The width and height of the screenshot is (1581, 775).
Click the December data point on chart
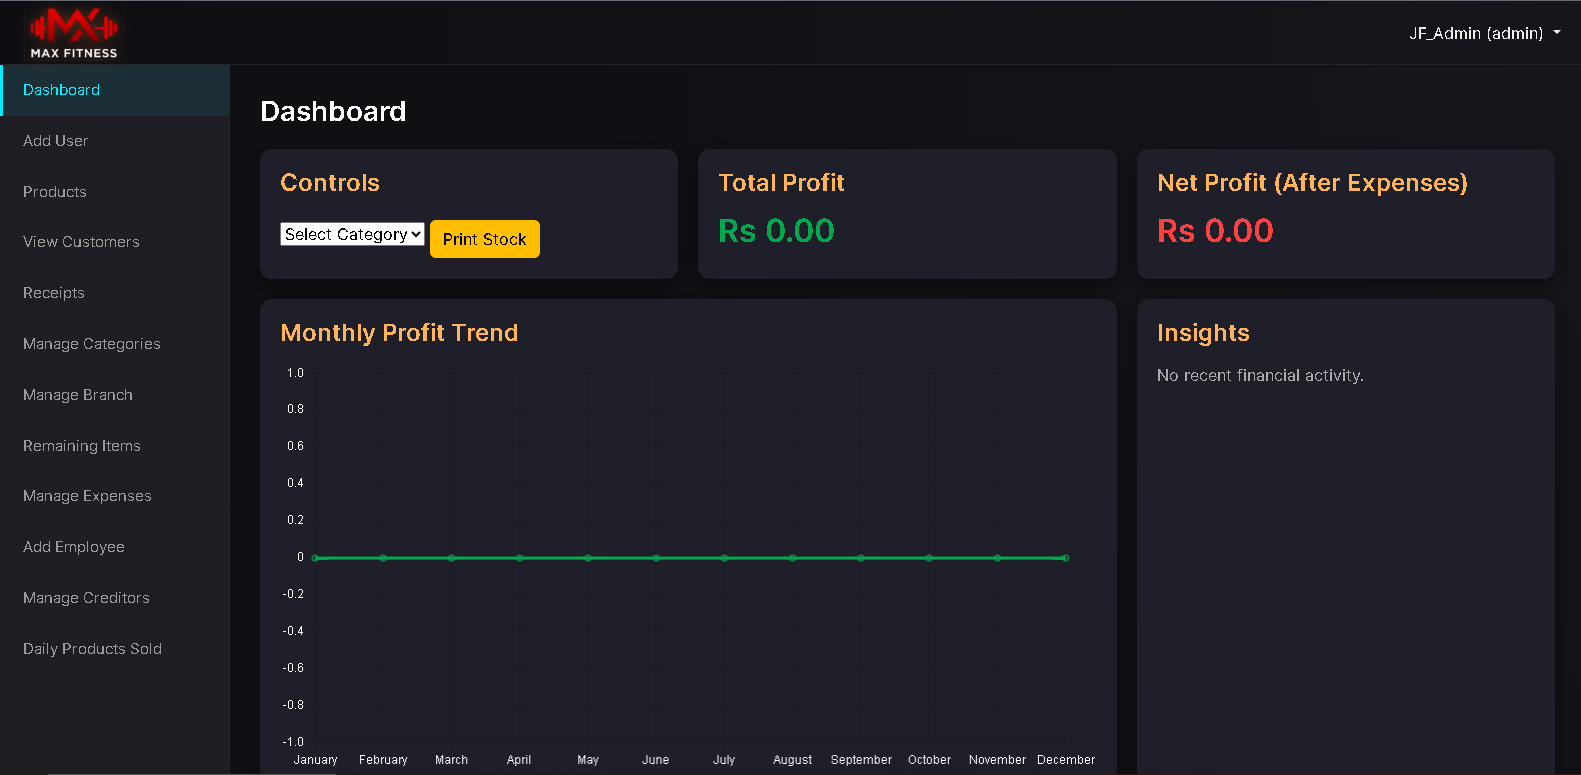point(1066,558)
